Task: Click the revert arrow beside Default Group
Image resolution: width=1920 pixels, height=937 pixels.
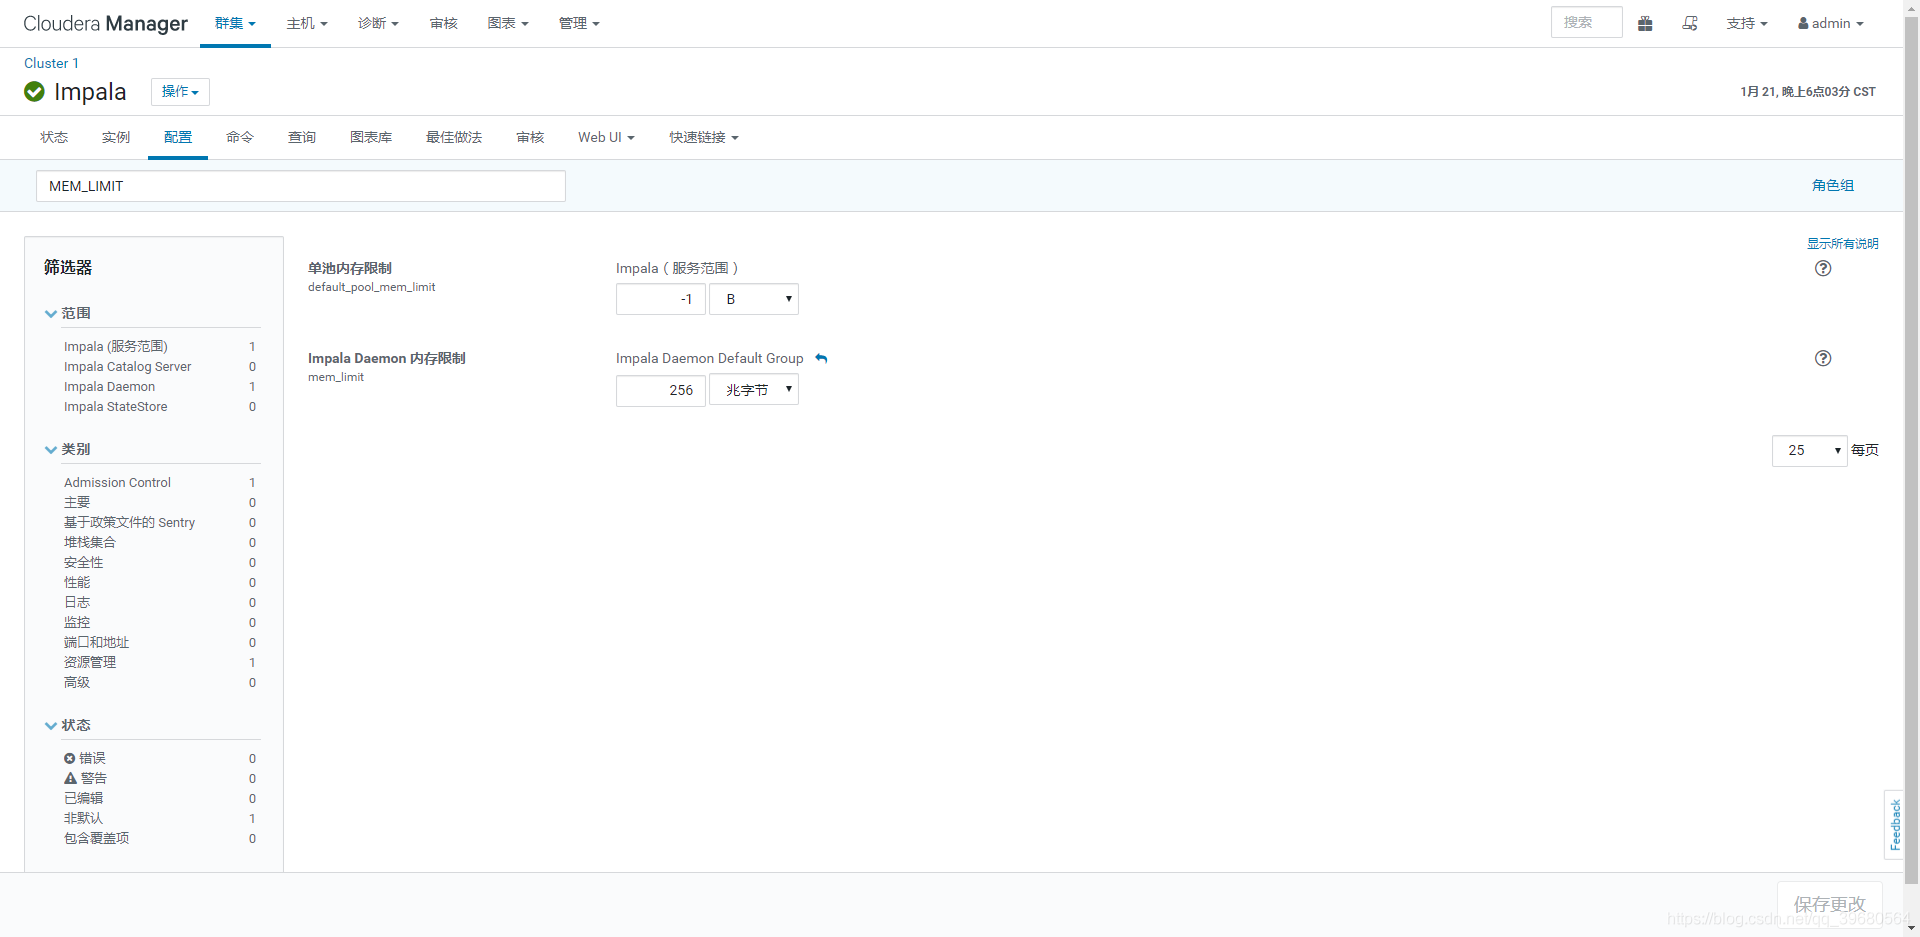Action: point(821,358)
